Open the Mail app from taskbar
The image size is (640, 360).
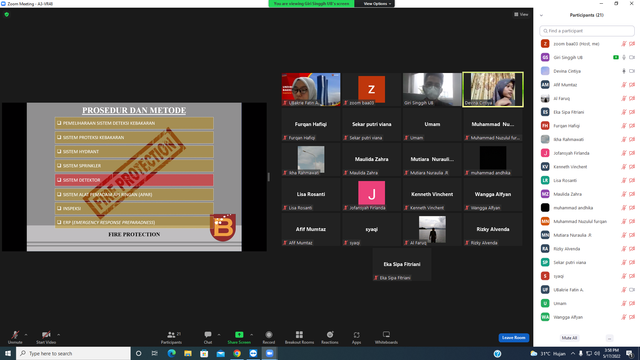coord(220,353)
